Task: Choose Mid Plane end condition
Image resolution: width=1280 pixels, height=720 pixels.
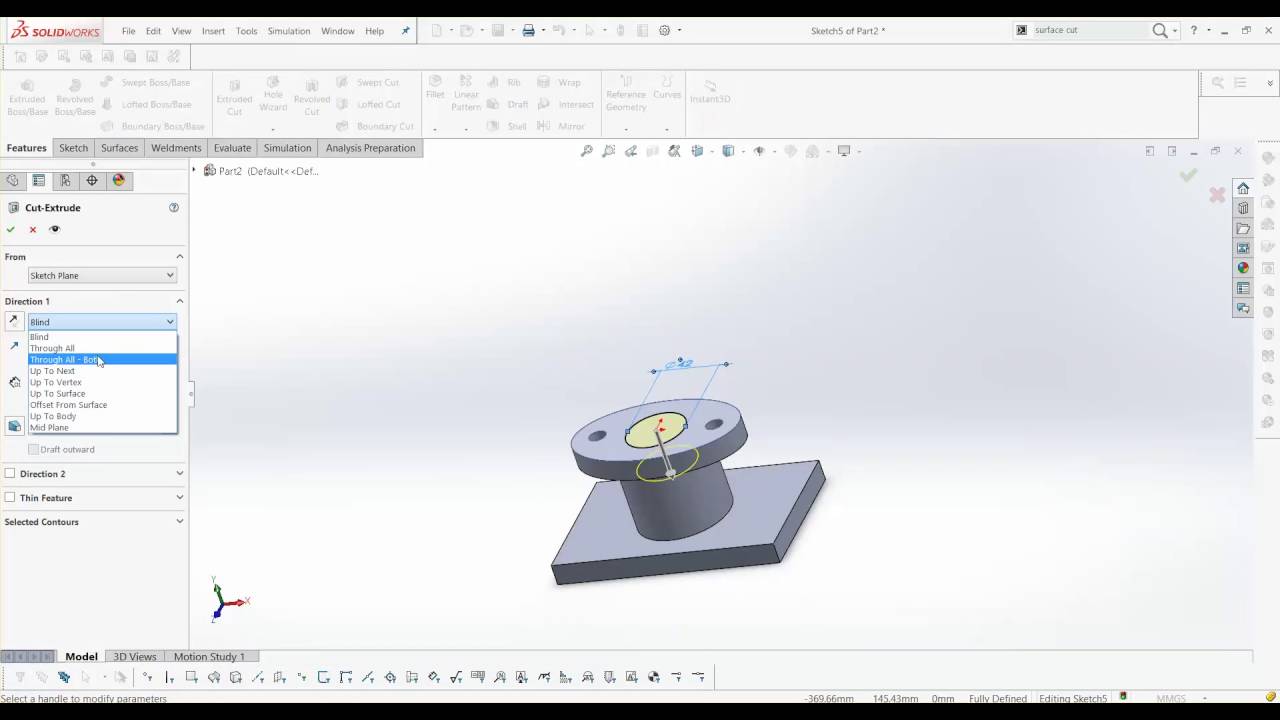Action: 102,428
